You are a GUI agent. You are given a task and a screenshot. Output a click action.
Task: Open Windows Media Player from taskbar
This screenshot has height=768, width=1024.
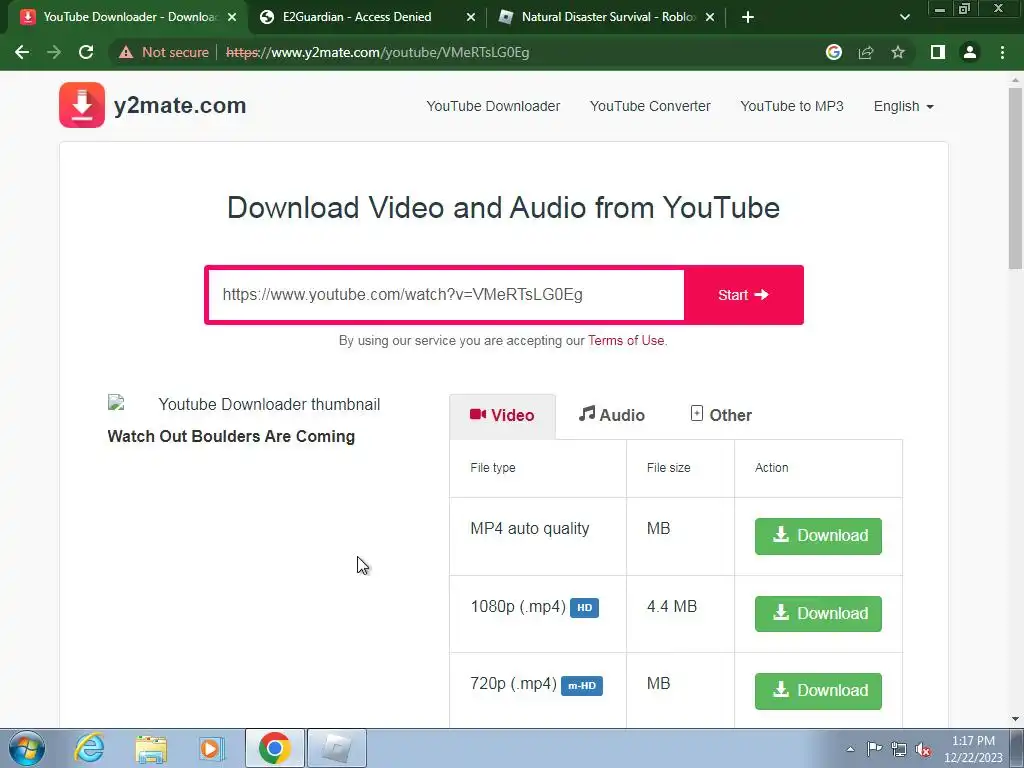[x=211, y=748]
